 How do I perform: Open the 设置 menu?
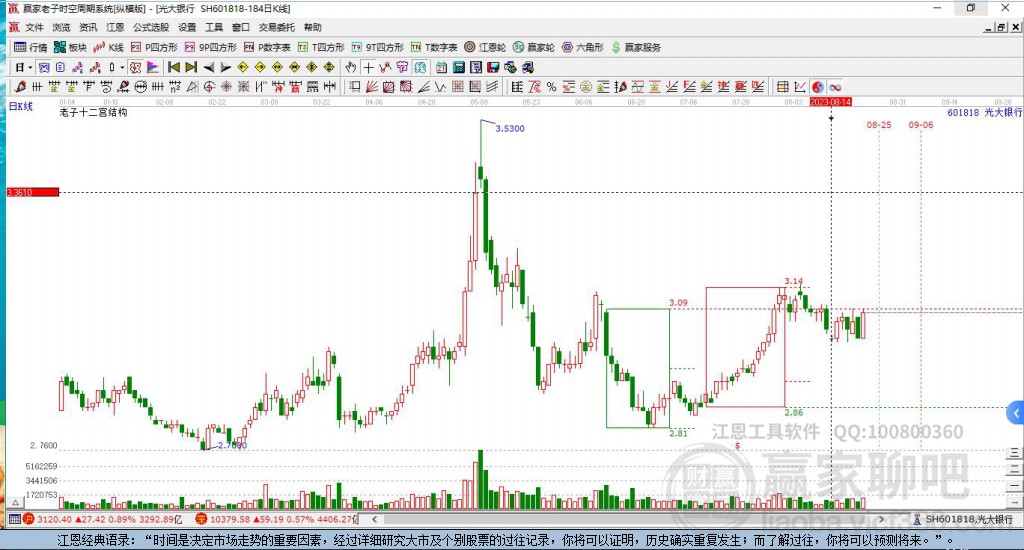tap(187, 27)
